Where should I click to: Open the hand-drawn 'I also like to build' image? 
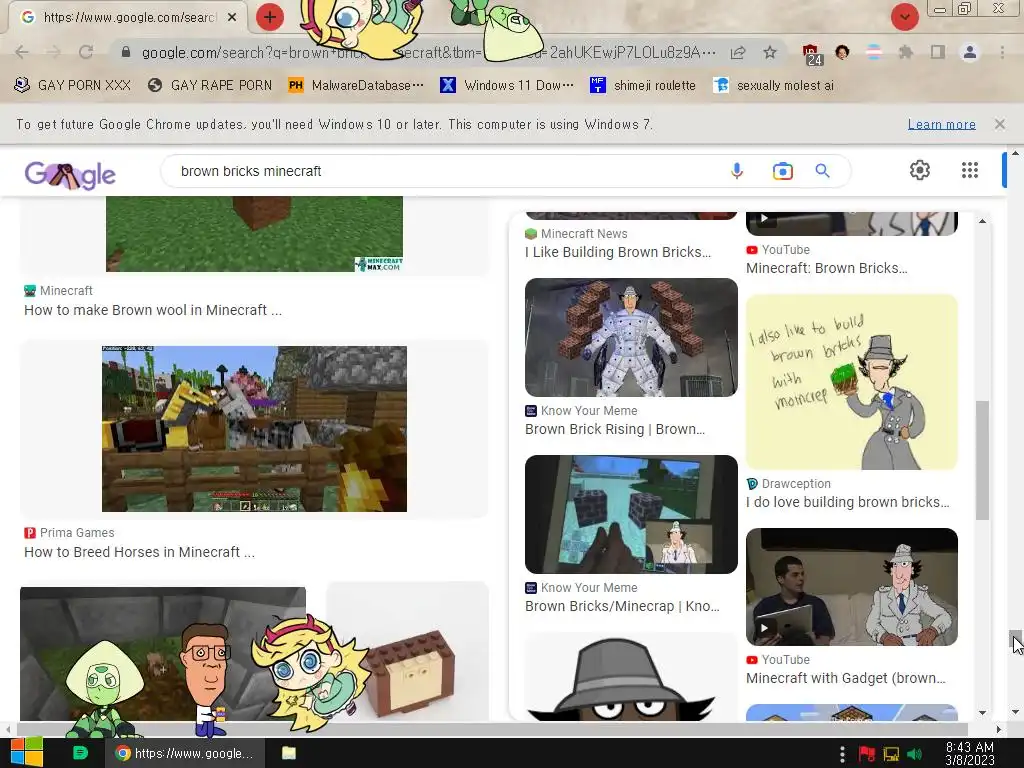click(x=852, y=382)
